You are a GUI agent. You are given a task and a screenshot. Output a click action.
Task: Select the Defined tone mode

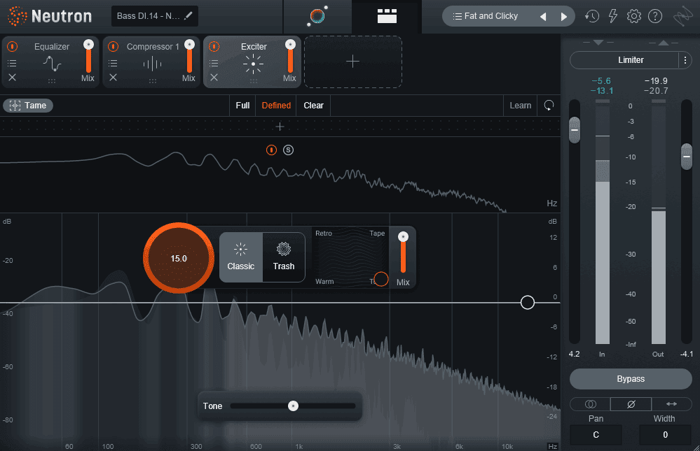click(276, 105)
